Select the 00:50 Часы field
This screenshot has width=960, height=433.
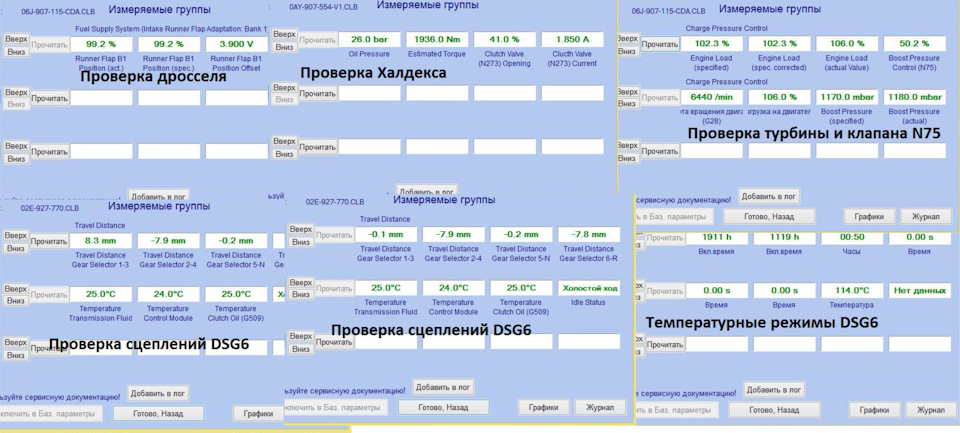click(x=852, y=238)
